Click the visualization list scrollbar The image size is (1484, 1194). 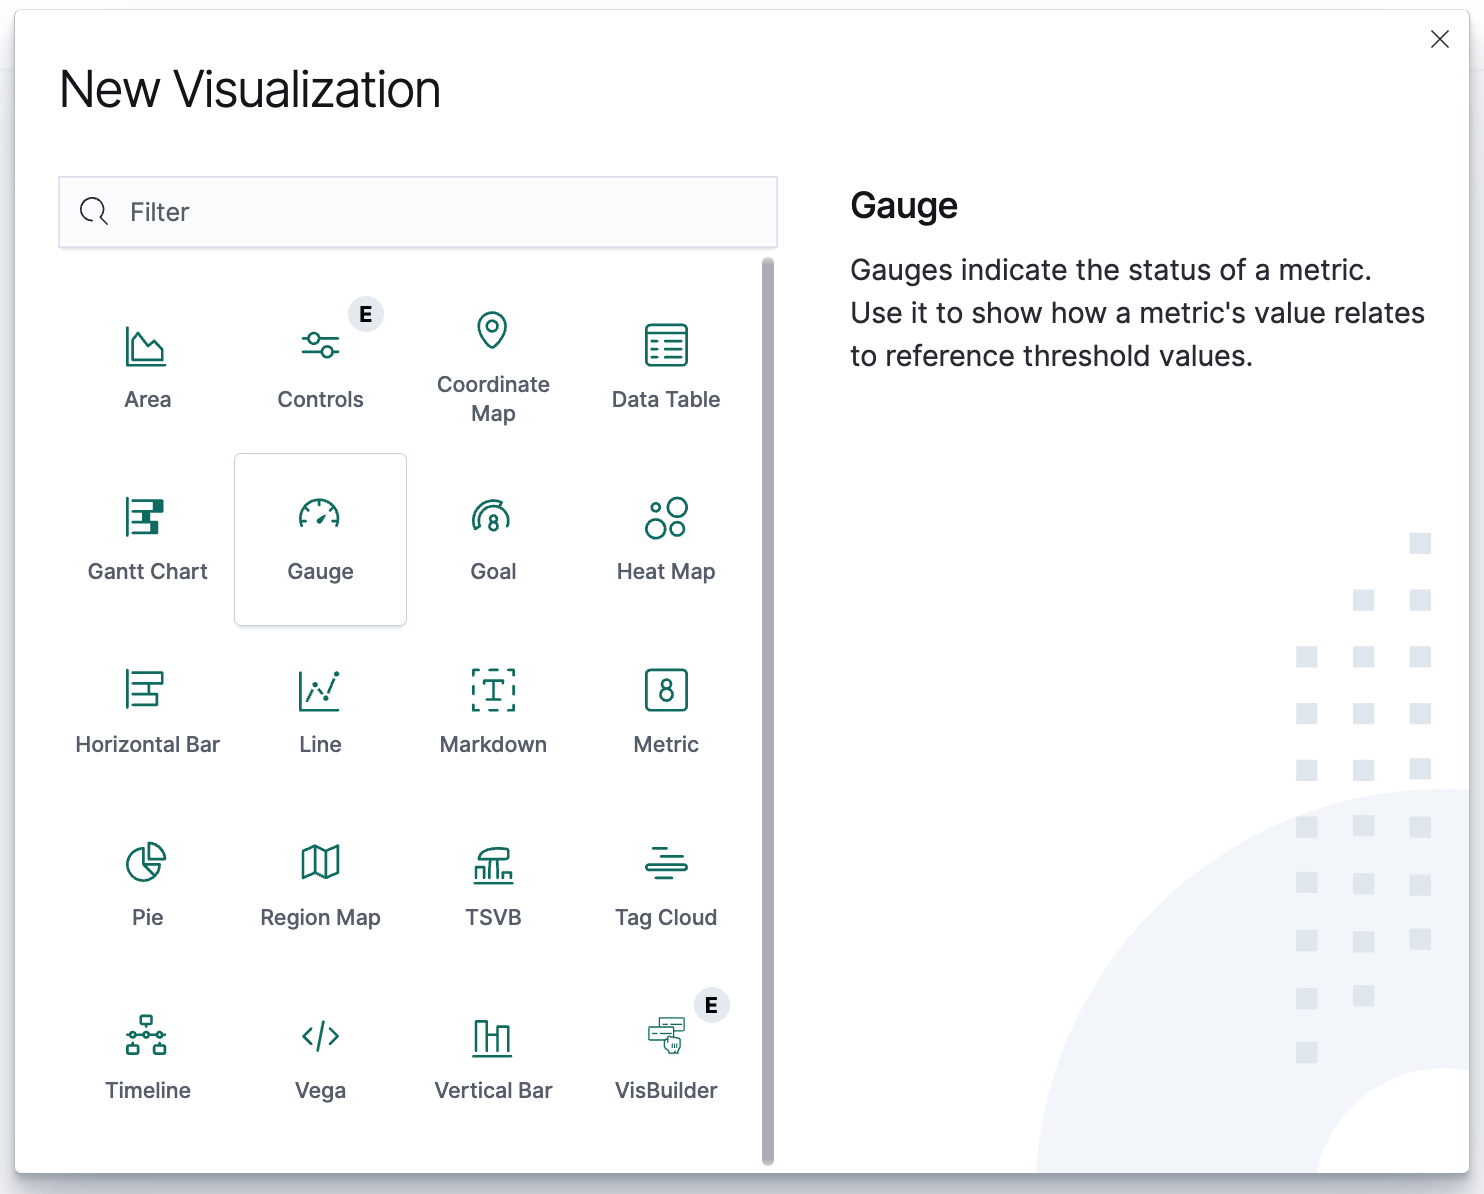pyautogui.click(x=768, y=710)
